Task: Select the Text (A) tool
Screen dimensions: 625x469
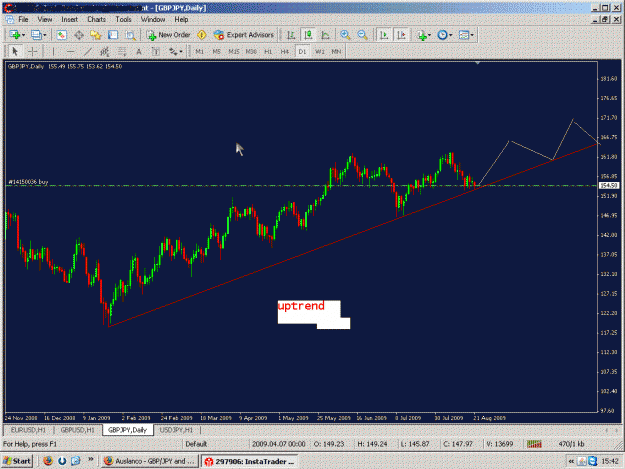Action: coord(139,51)
